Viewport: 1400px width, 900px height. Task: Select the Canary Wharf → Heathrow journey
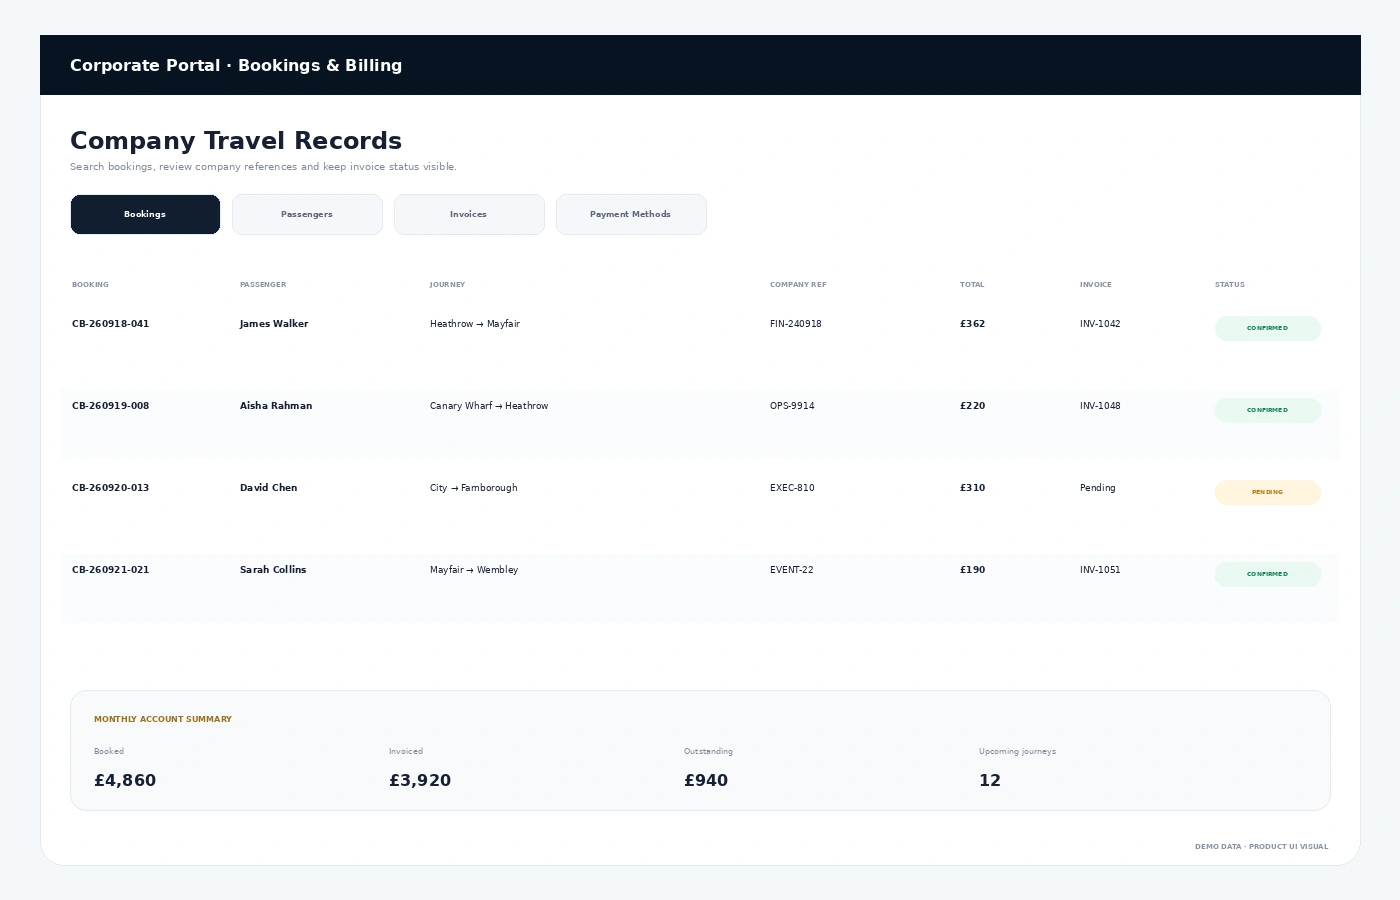point(489,406)
